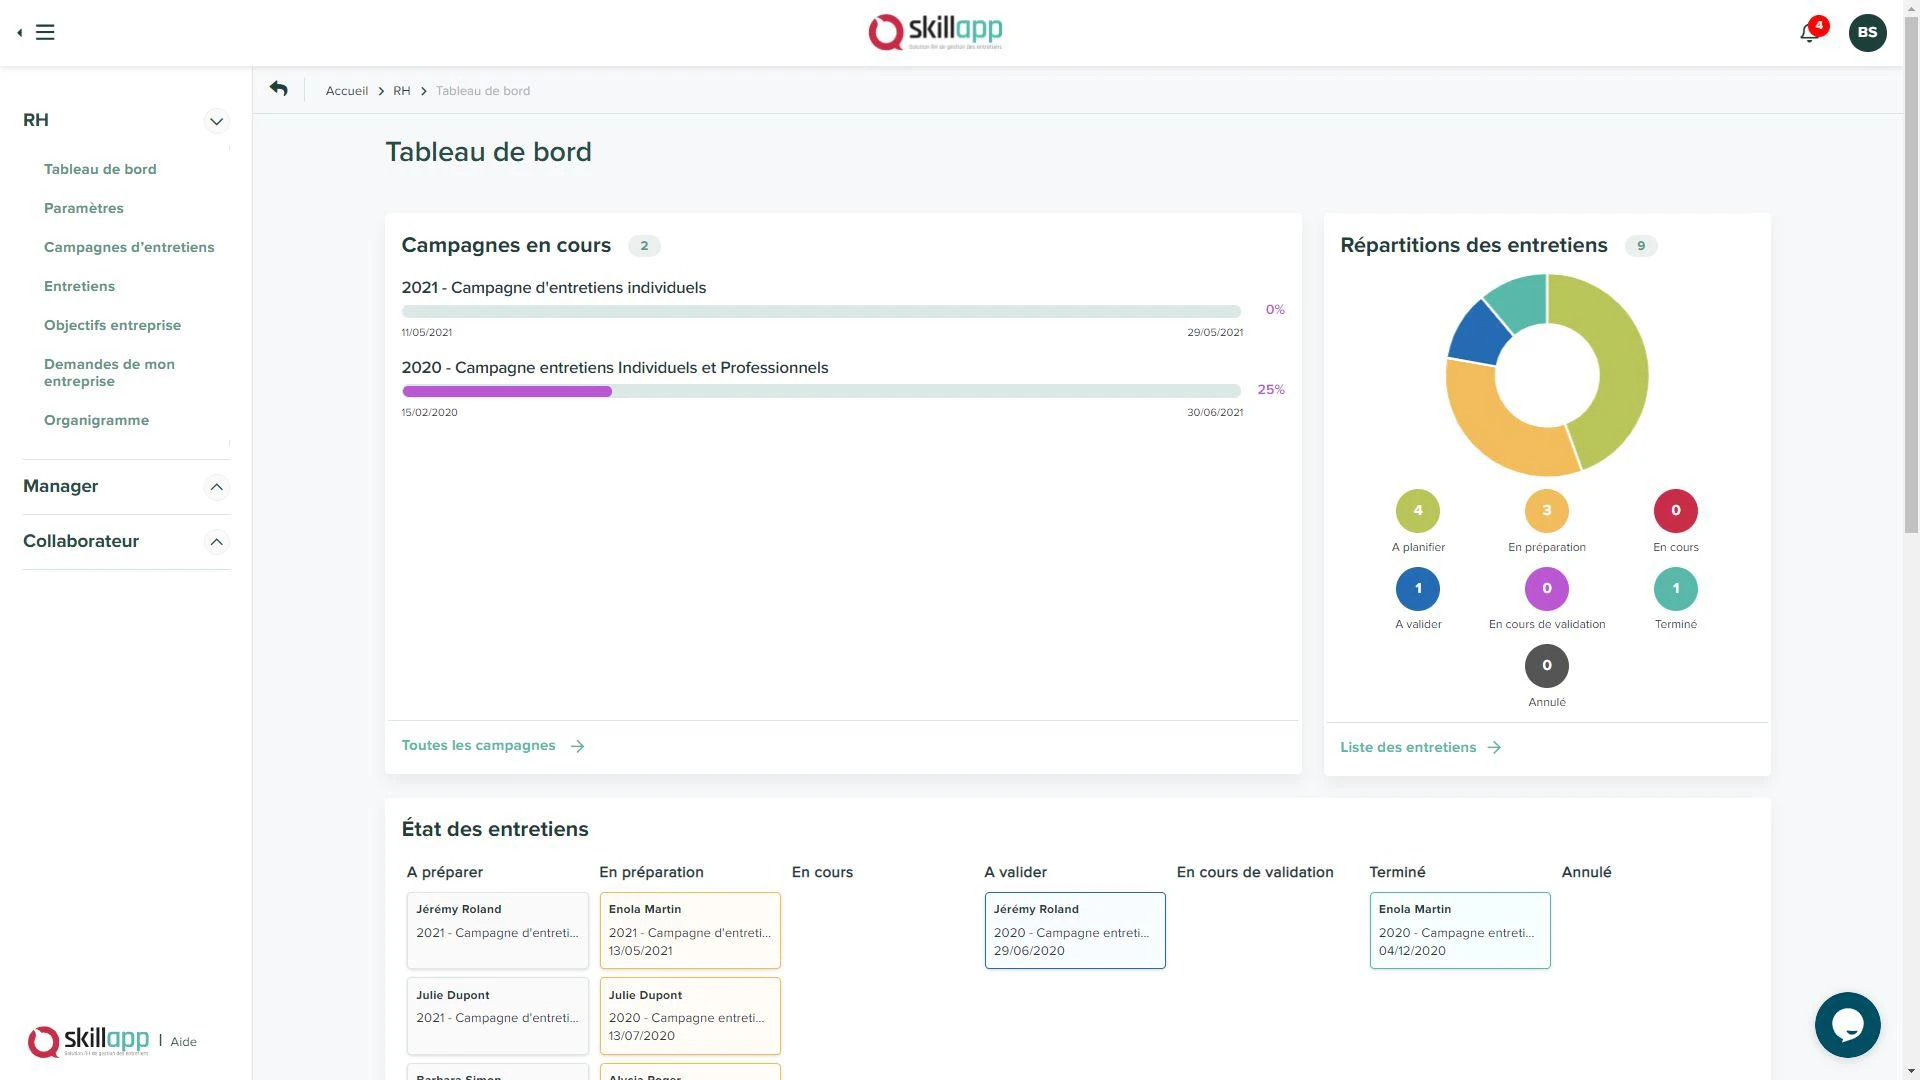Image resolution: width=1920 pixels, height=1080 pixels.
Task: Open the chat support bubble
Action: 1847,1024
